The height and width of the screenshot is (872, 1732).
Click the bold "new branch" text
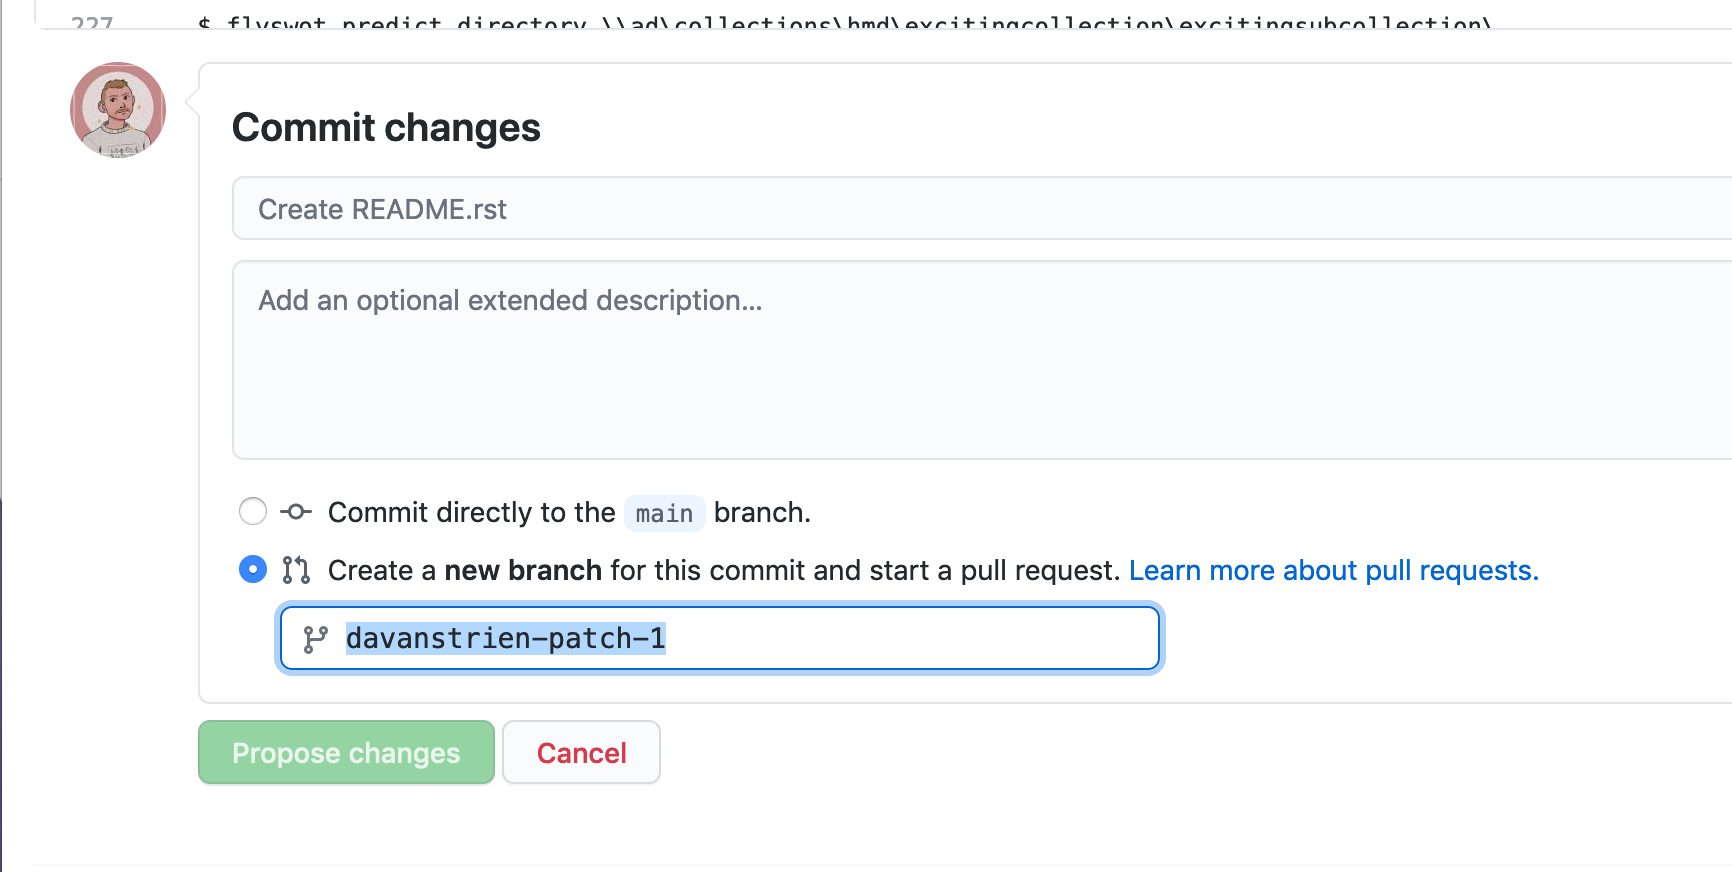(523, 570)
